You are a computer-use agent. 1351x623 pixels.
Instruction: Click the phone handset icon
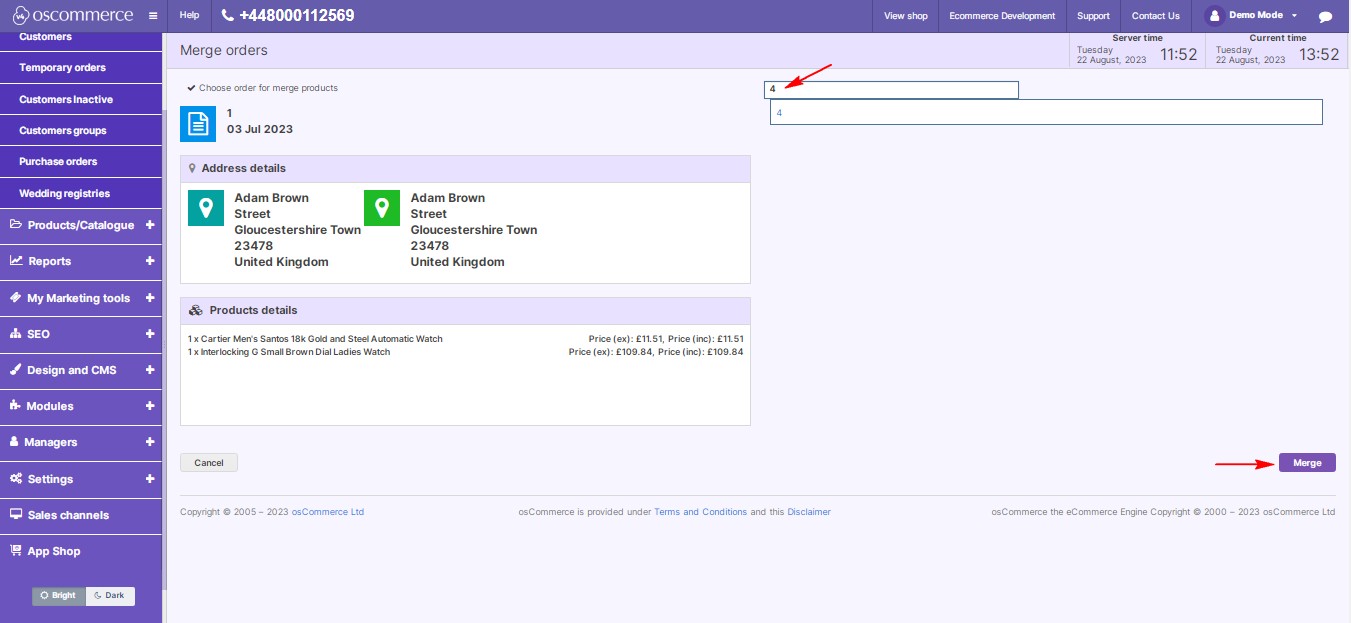click(227, 16)
